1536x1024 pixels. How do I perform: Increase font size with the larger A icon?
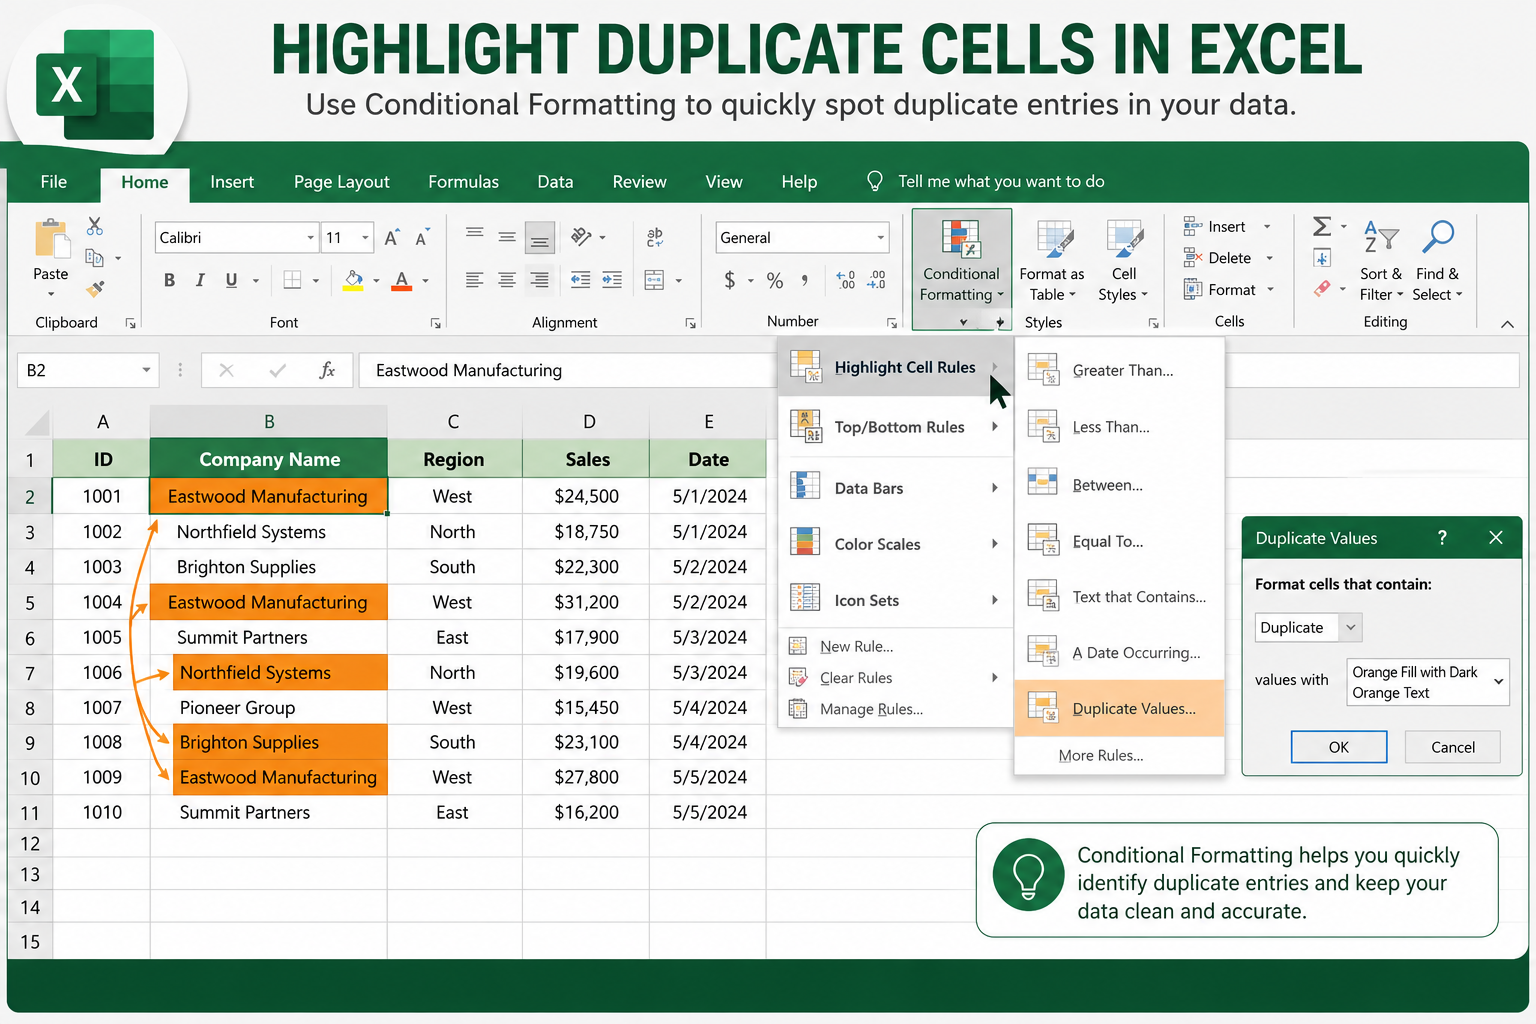coord(392,237)
